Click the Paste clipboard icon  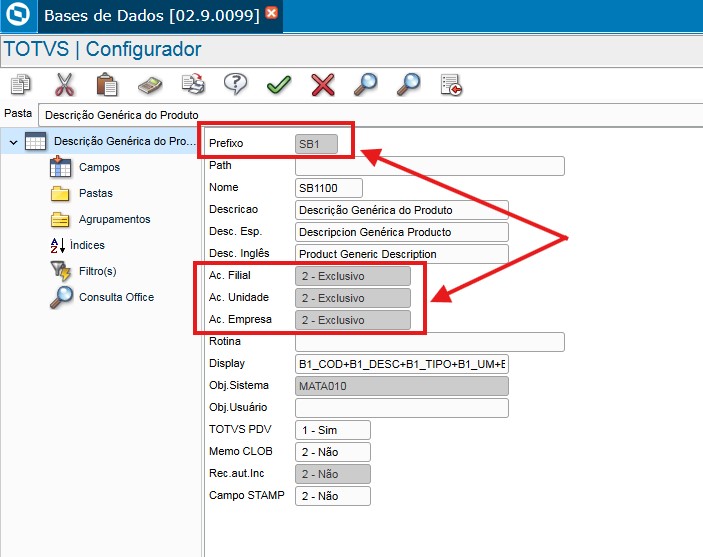107,84
